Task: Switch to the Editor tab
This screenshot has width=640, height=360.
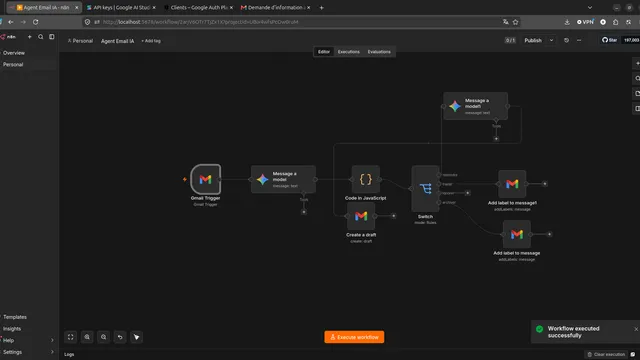Action: pos(324,52)
